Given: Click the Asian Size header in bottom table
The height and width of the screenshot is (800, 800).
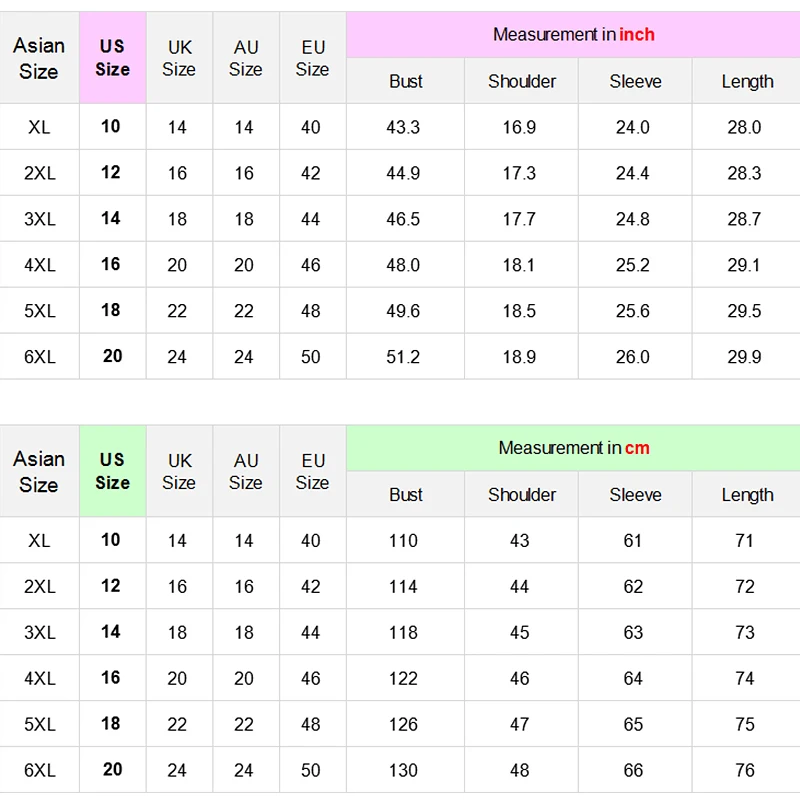Looking at the screenshot, I should pos(39,471).
